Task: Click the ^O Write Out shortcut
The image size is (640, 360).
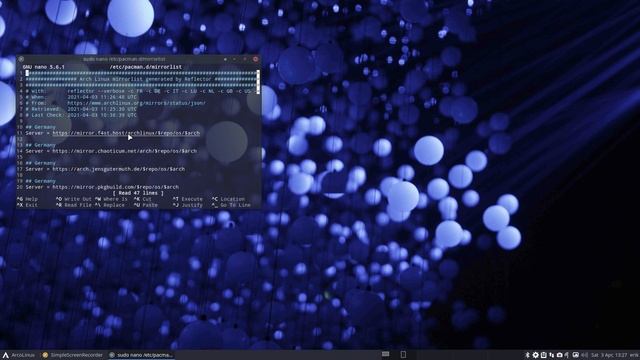Action: [x=74, y=199]
